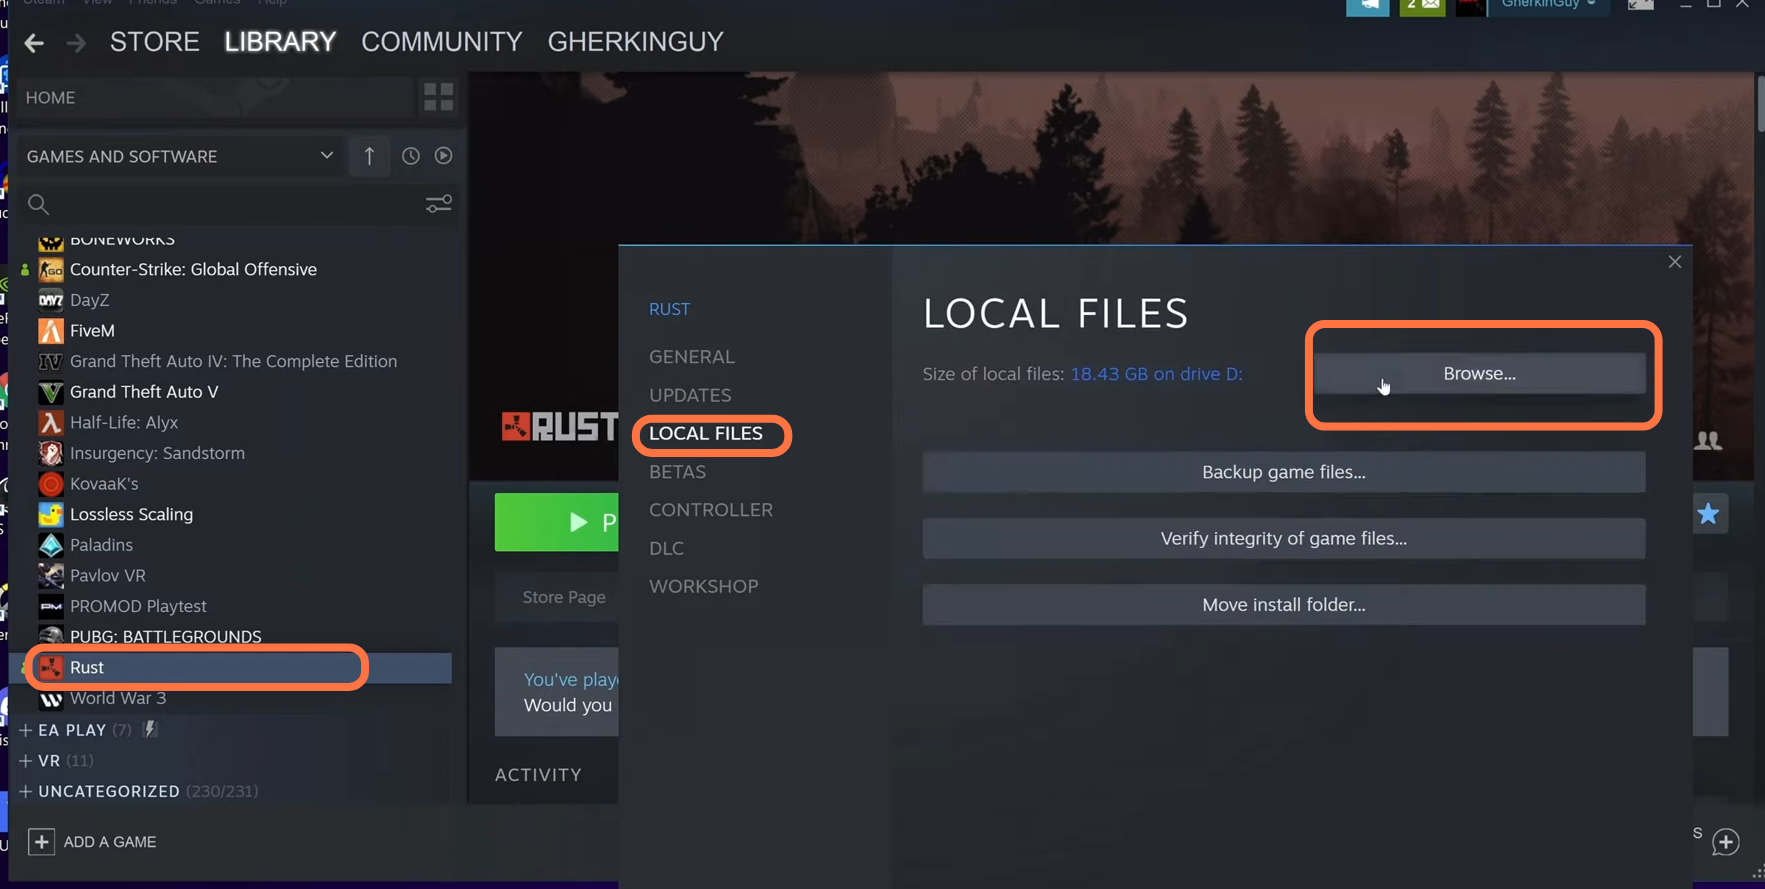Click the green Play button

click(556, 522)
